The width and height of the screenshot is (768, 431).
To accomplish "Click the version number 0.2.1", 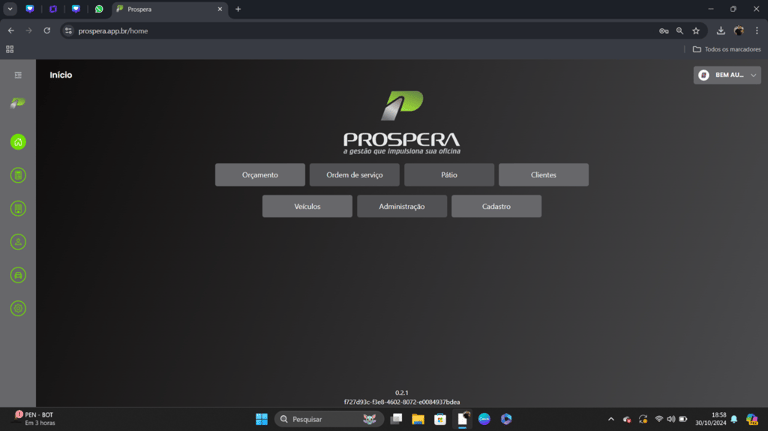I will [x=402, y=393].
